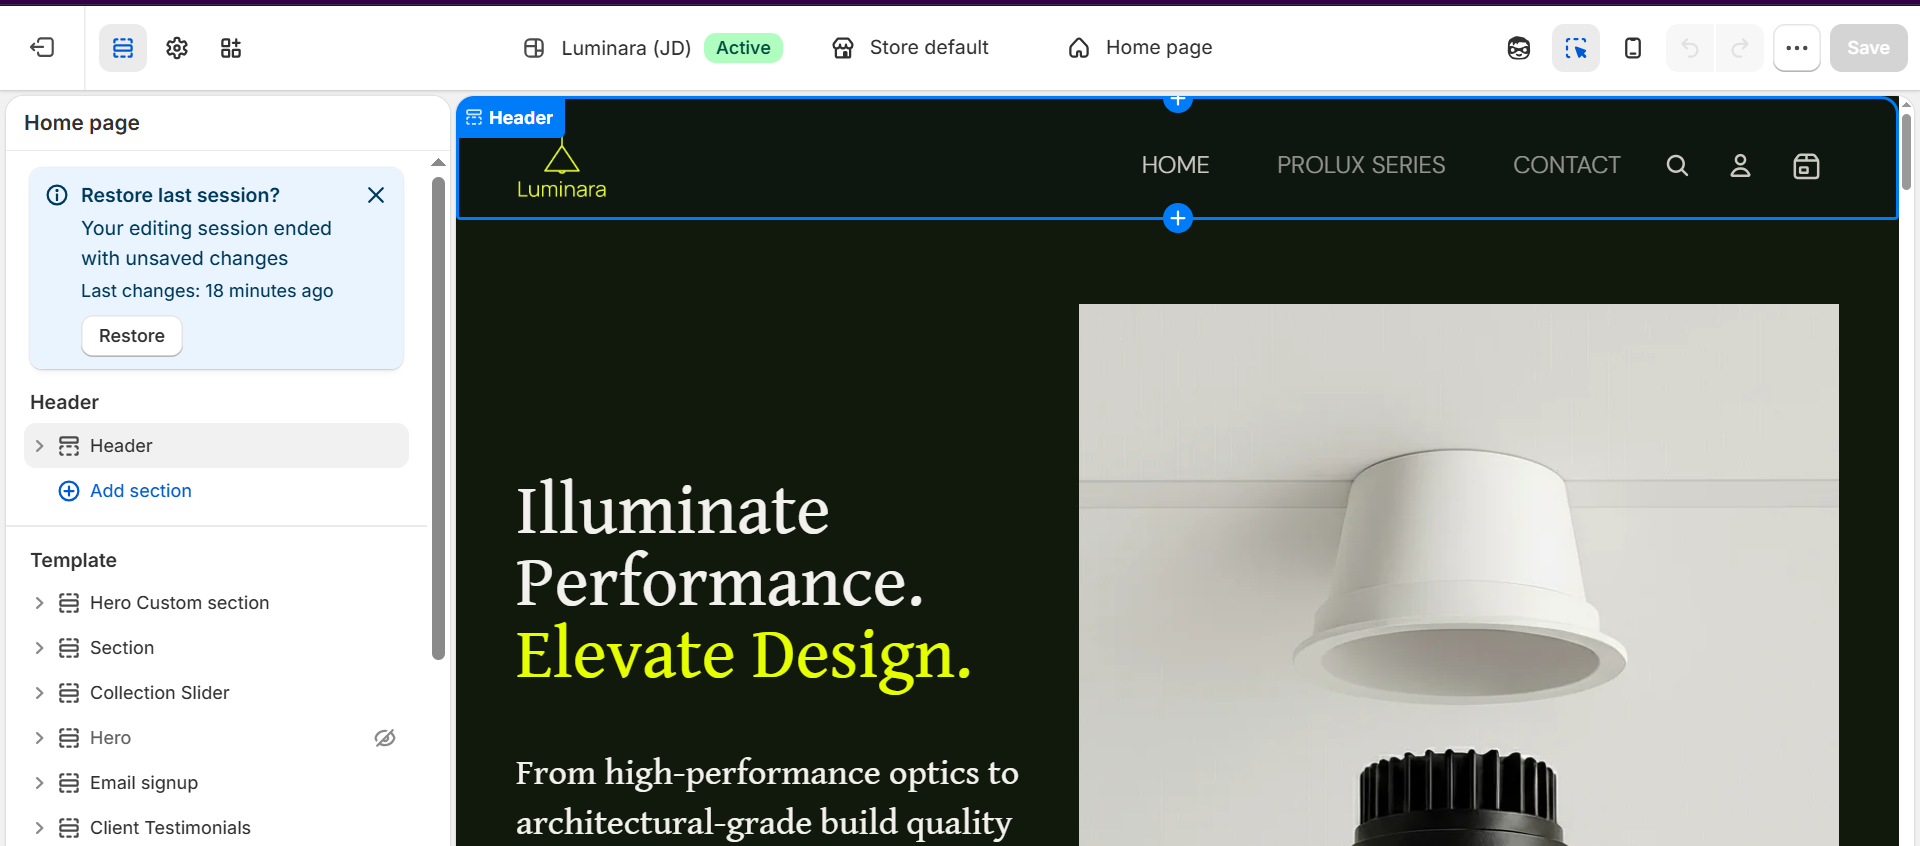
Task: Show the hidden Hero section
Action: click(385, 738)
